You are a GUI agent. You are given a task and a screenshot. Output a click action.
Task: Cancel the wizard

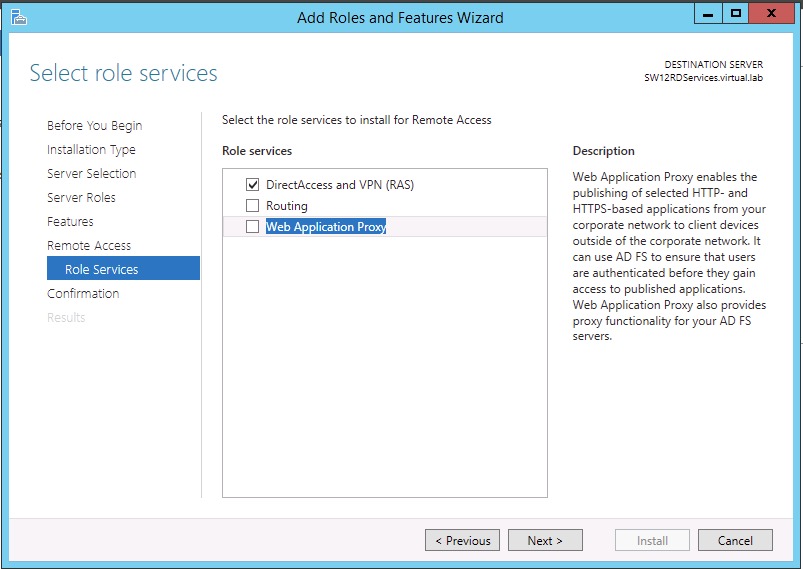[735, 540]
